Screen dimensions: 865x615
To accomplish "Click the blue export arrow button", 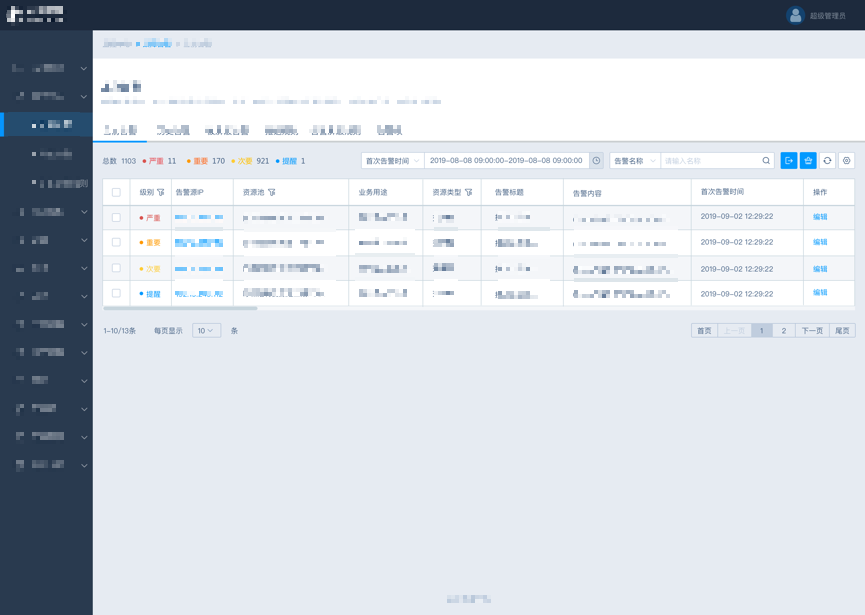I will coord(789,161).
